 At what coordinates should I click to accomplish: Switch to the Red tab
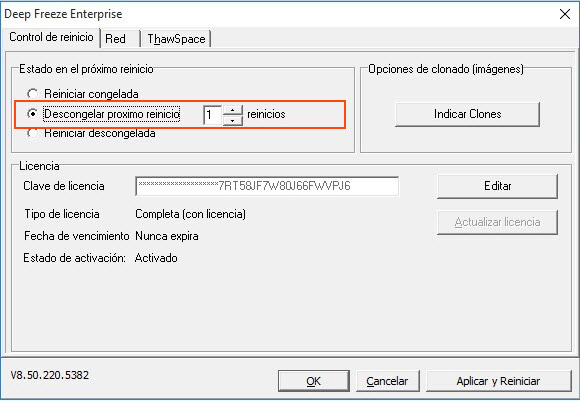(x=120, y=38)
